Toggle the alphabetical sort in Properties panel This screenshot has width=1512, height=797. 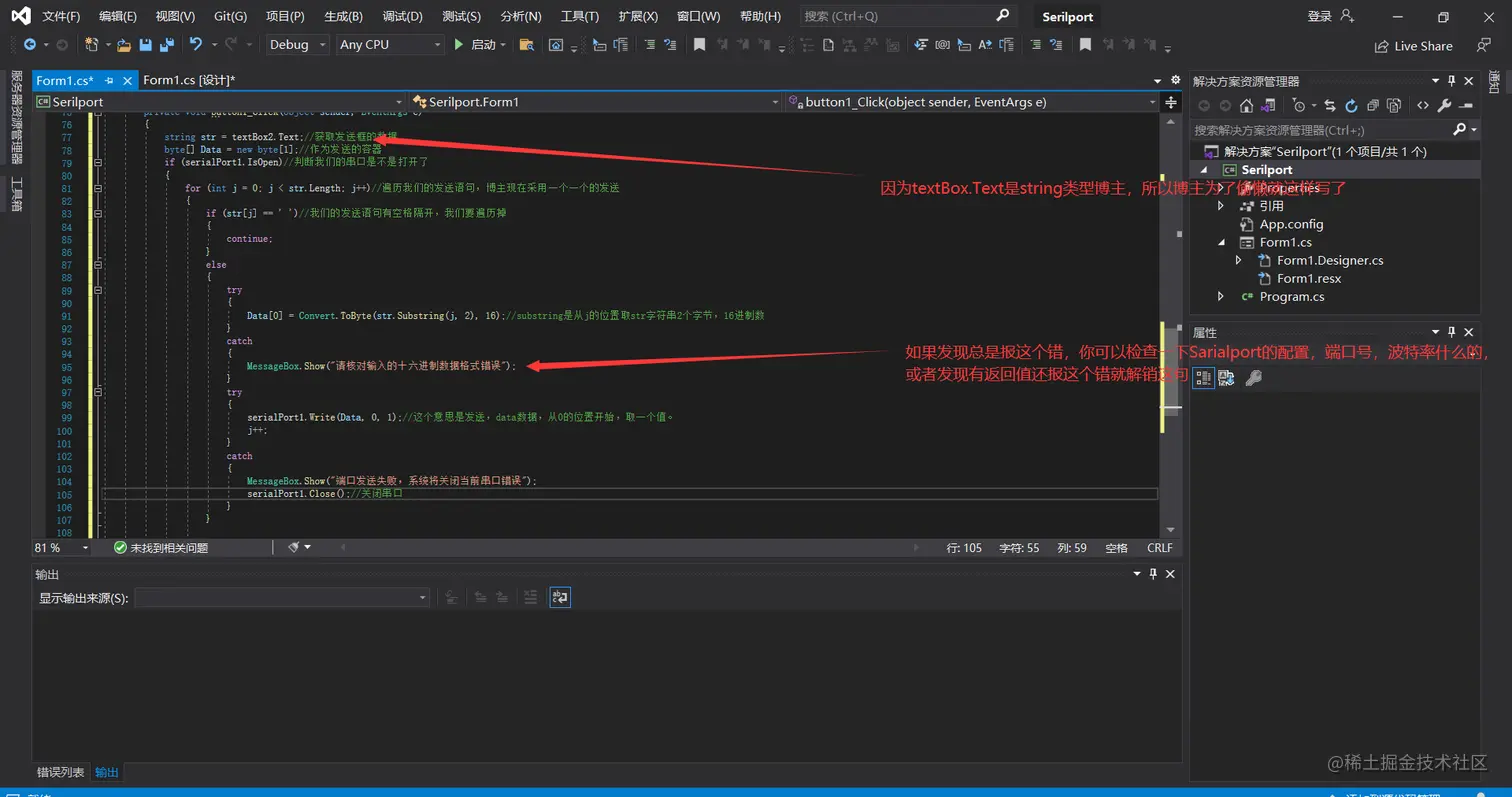(1226, 378)
